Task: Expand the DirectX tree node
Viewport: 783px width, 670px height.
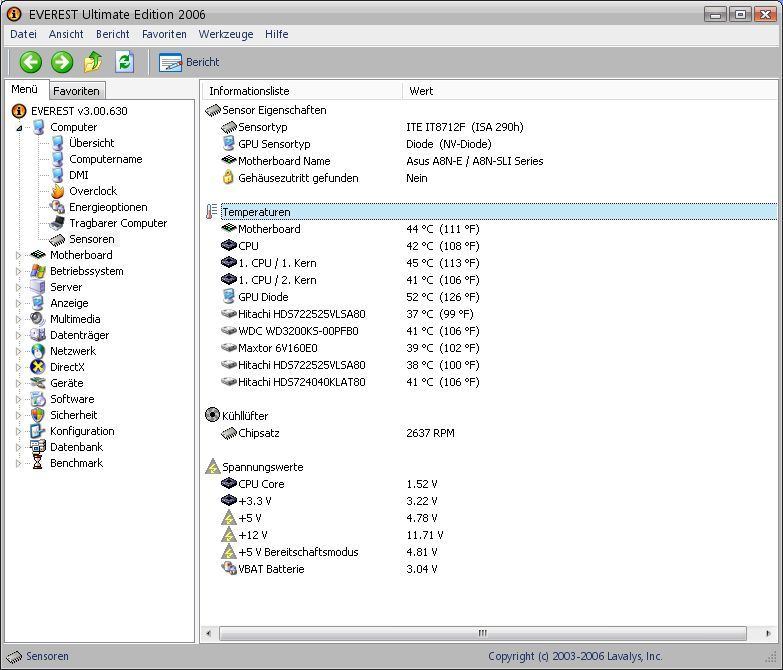Action: tap(18, 367)
